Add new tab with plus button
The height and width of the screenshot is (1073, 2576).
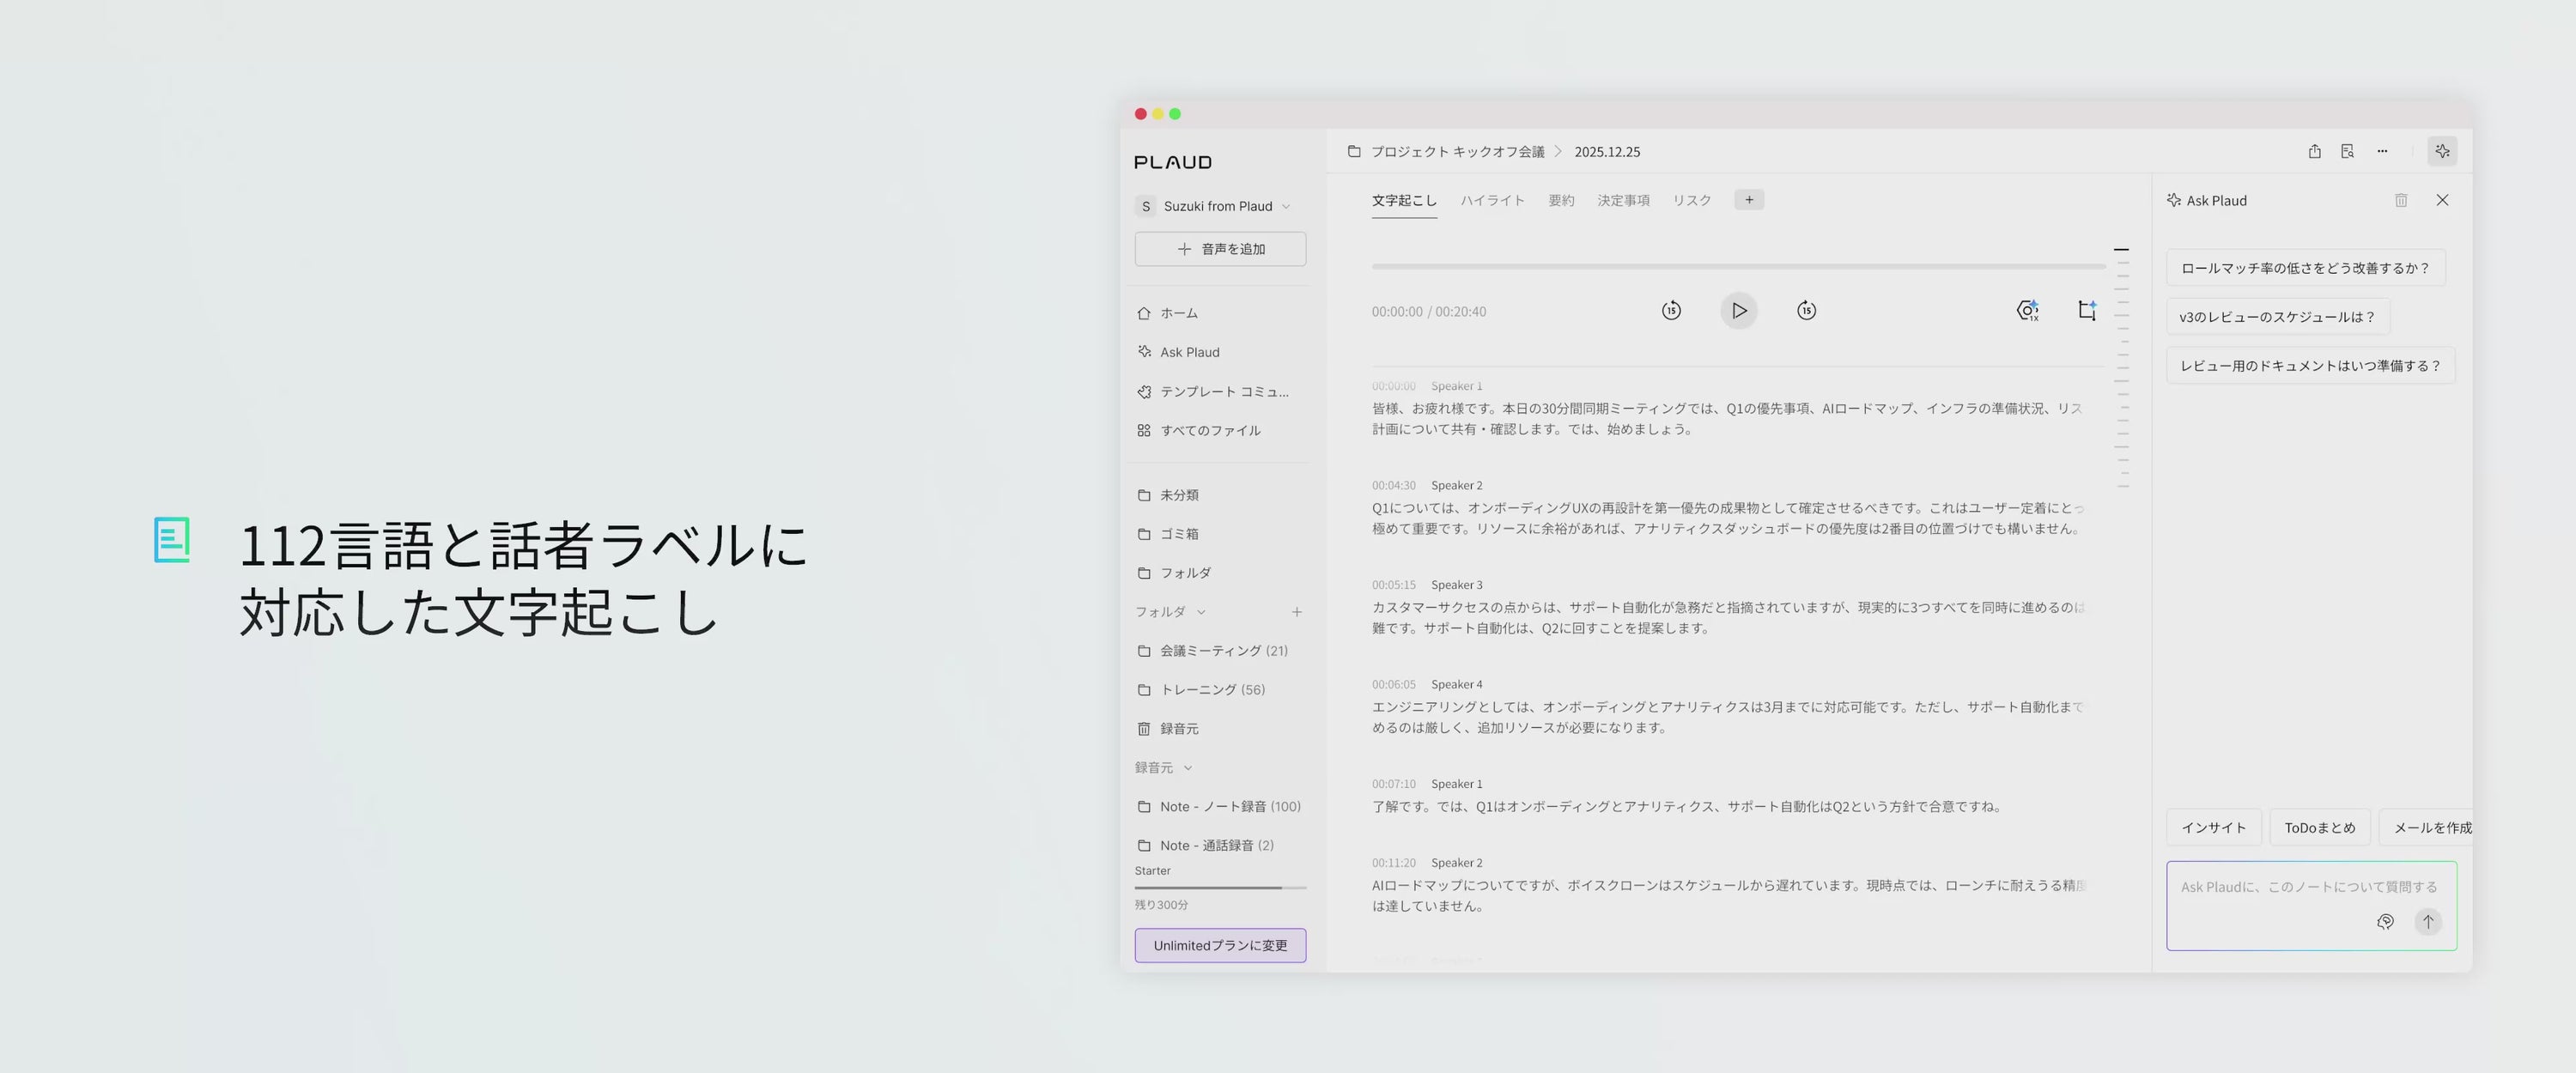pos(1749,200)
